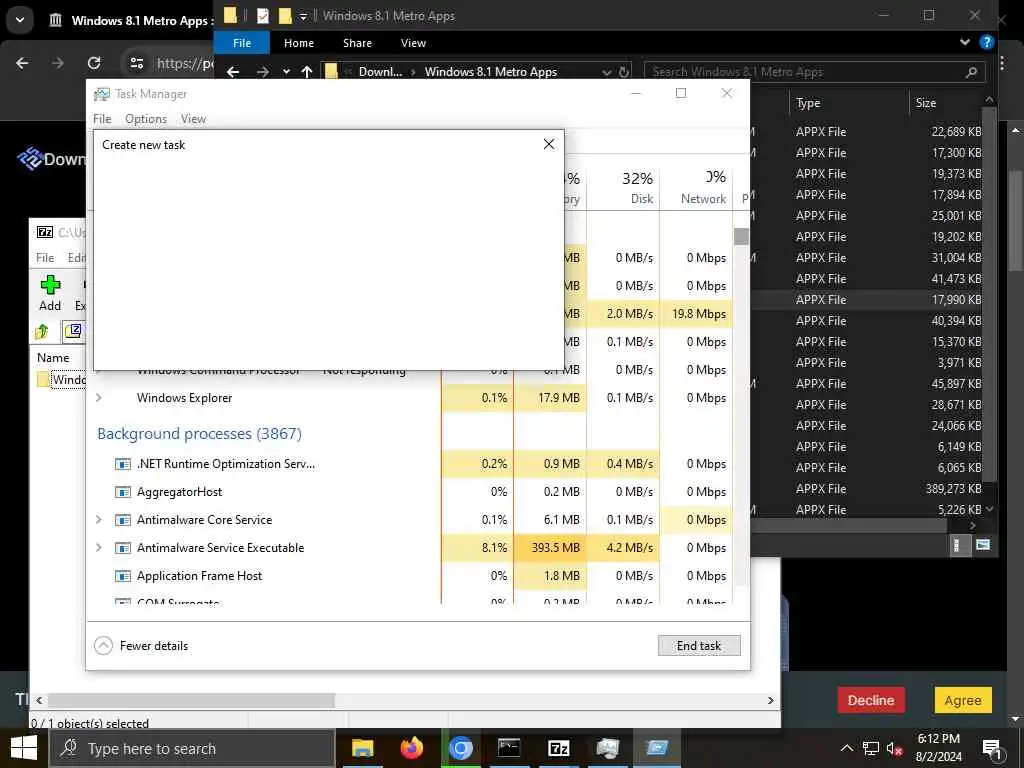
Task: Click the yellow Agree button
Action: point(963,700)
